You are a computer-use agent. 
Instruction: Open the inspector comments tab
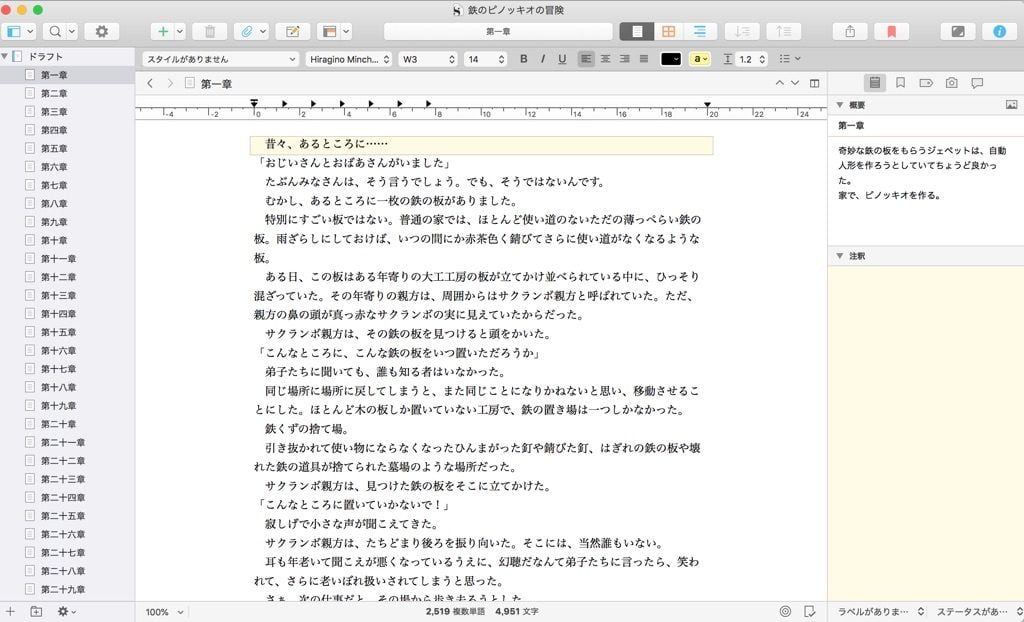click(977, 83)
